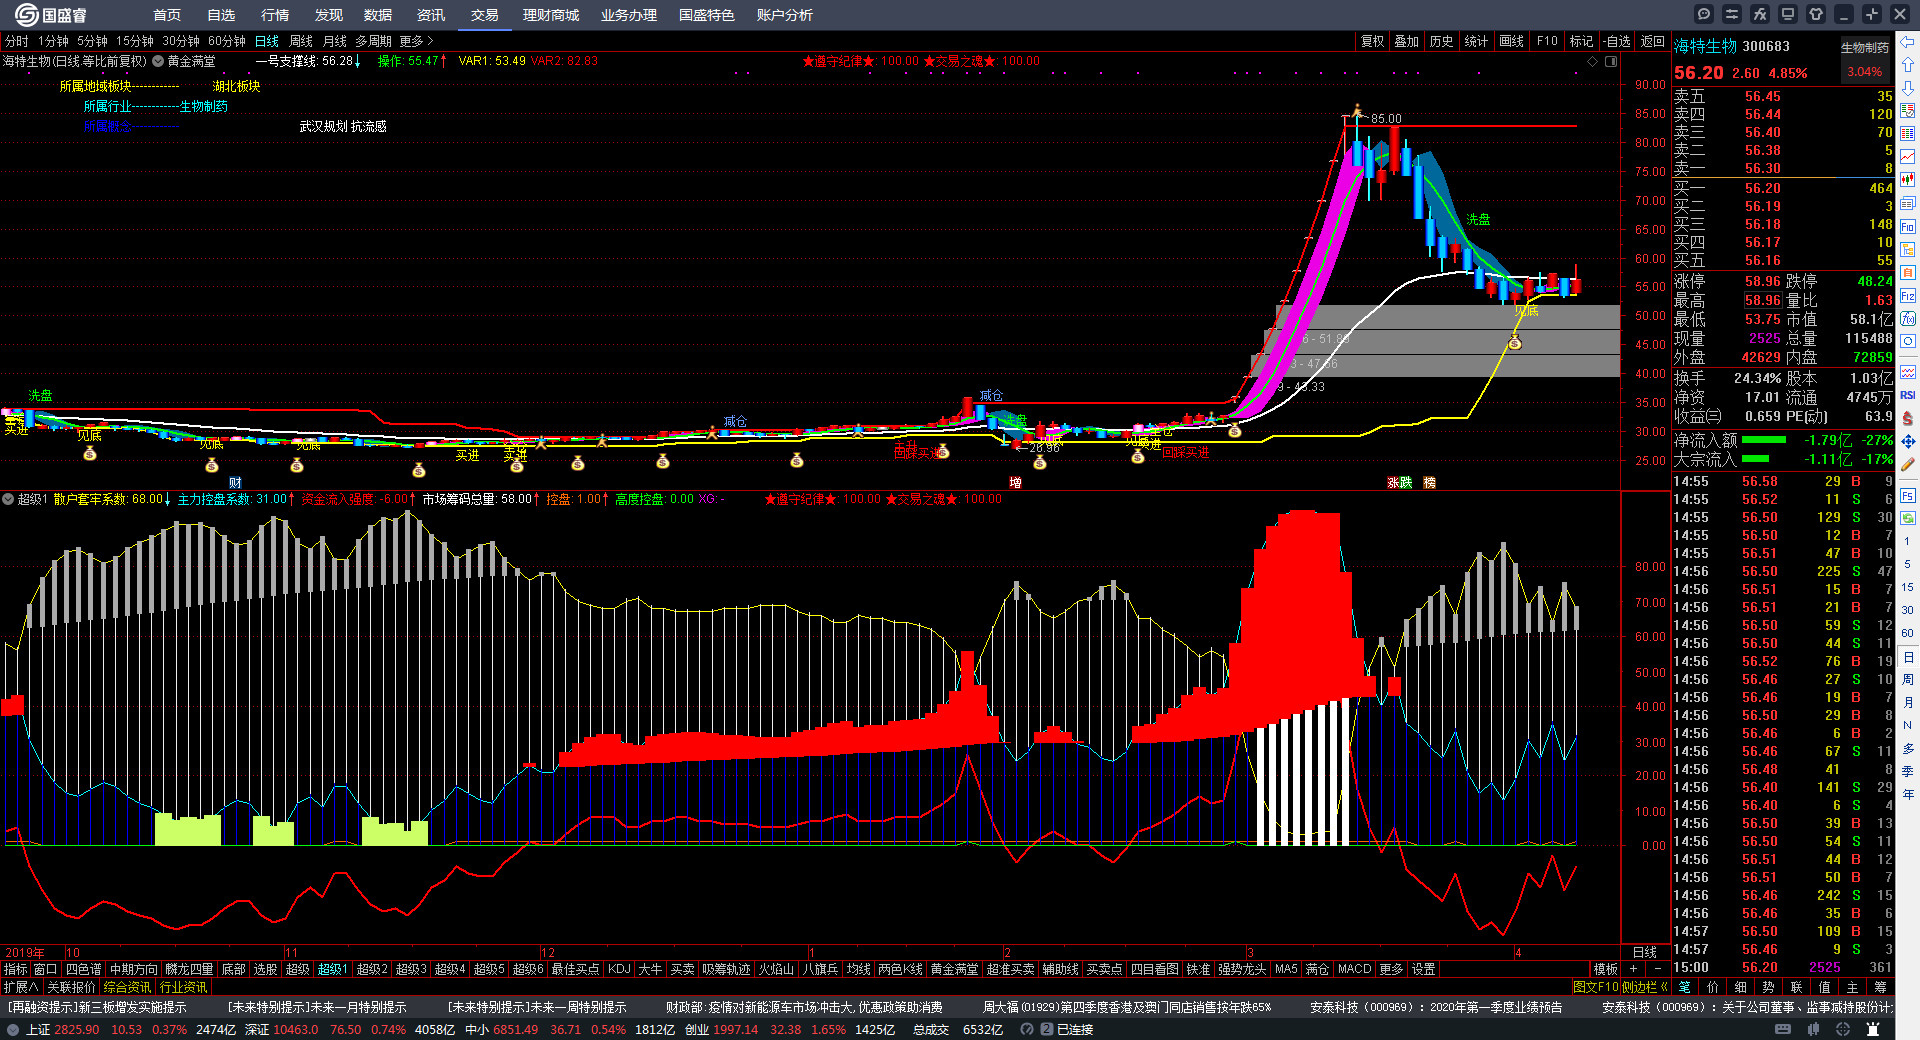
Task: Collapse the sidebar with 侧边栏 button
Action: 1644,986
